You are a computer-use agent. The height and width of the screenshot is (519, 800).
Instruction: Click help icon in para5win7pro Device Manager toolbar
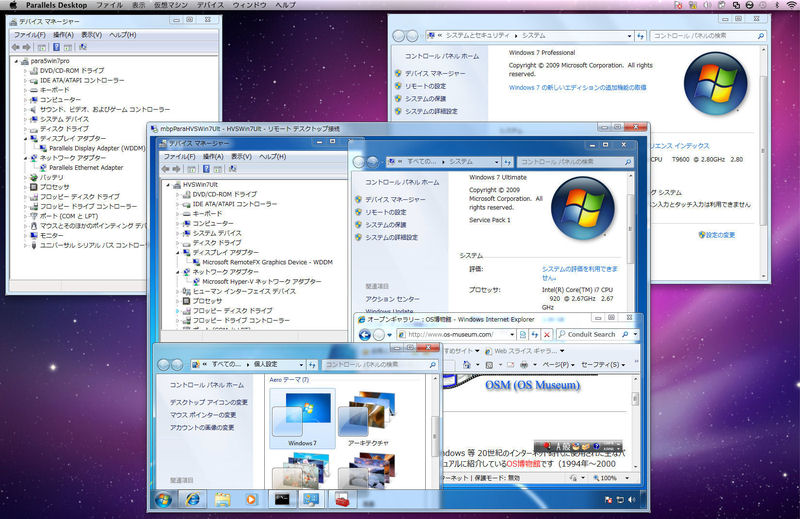tap(56, 47)
